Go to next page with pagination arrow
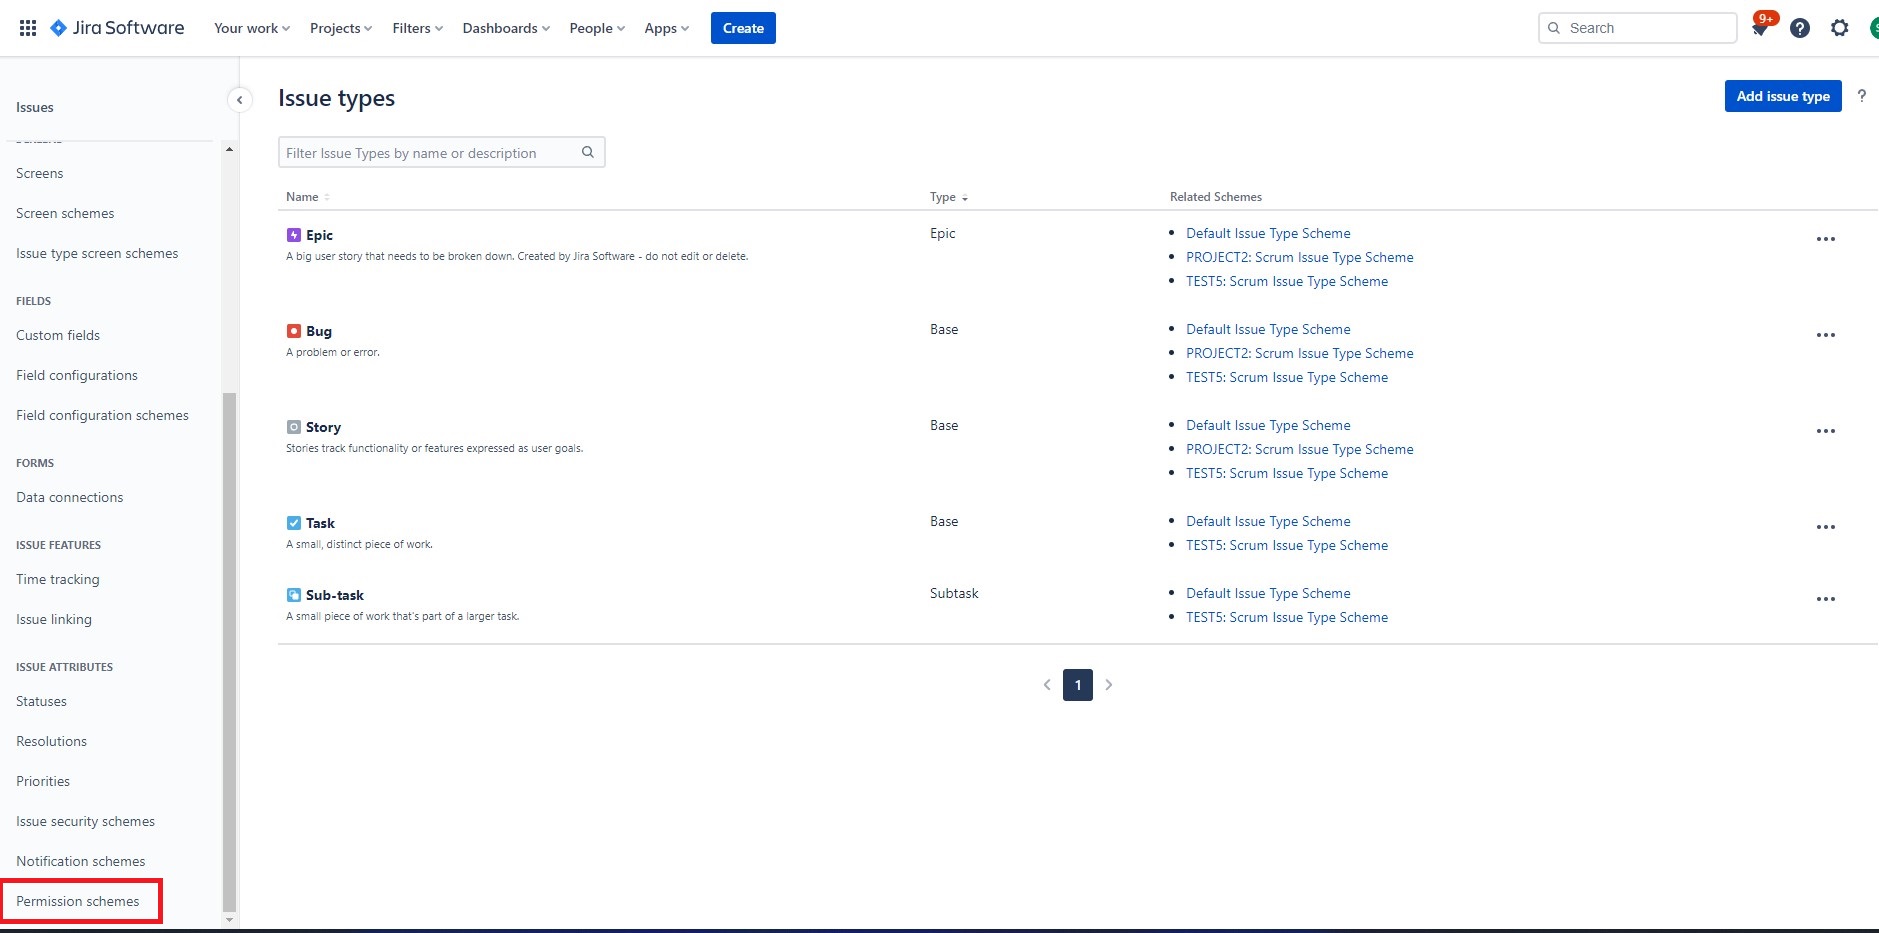1879x933 pixels. pos(1109,685)
